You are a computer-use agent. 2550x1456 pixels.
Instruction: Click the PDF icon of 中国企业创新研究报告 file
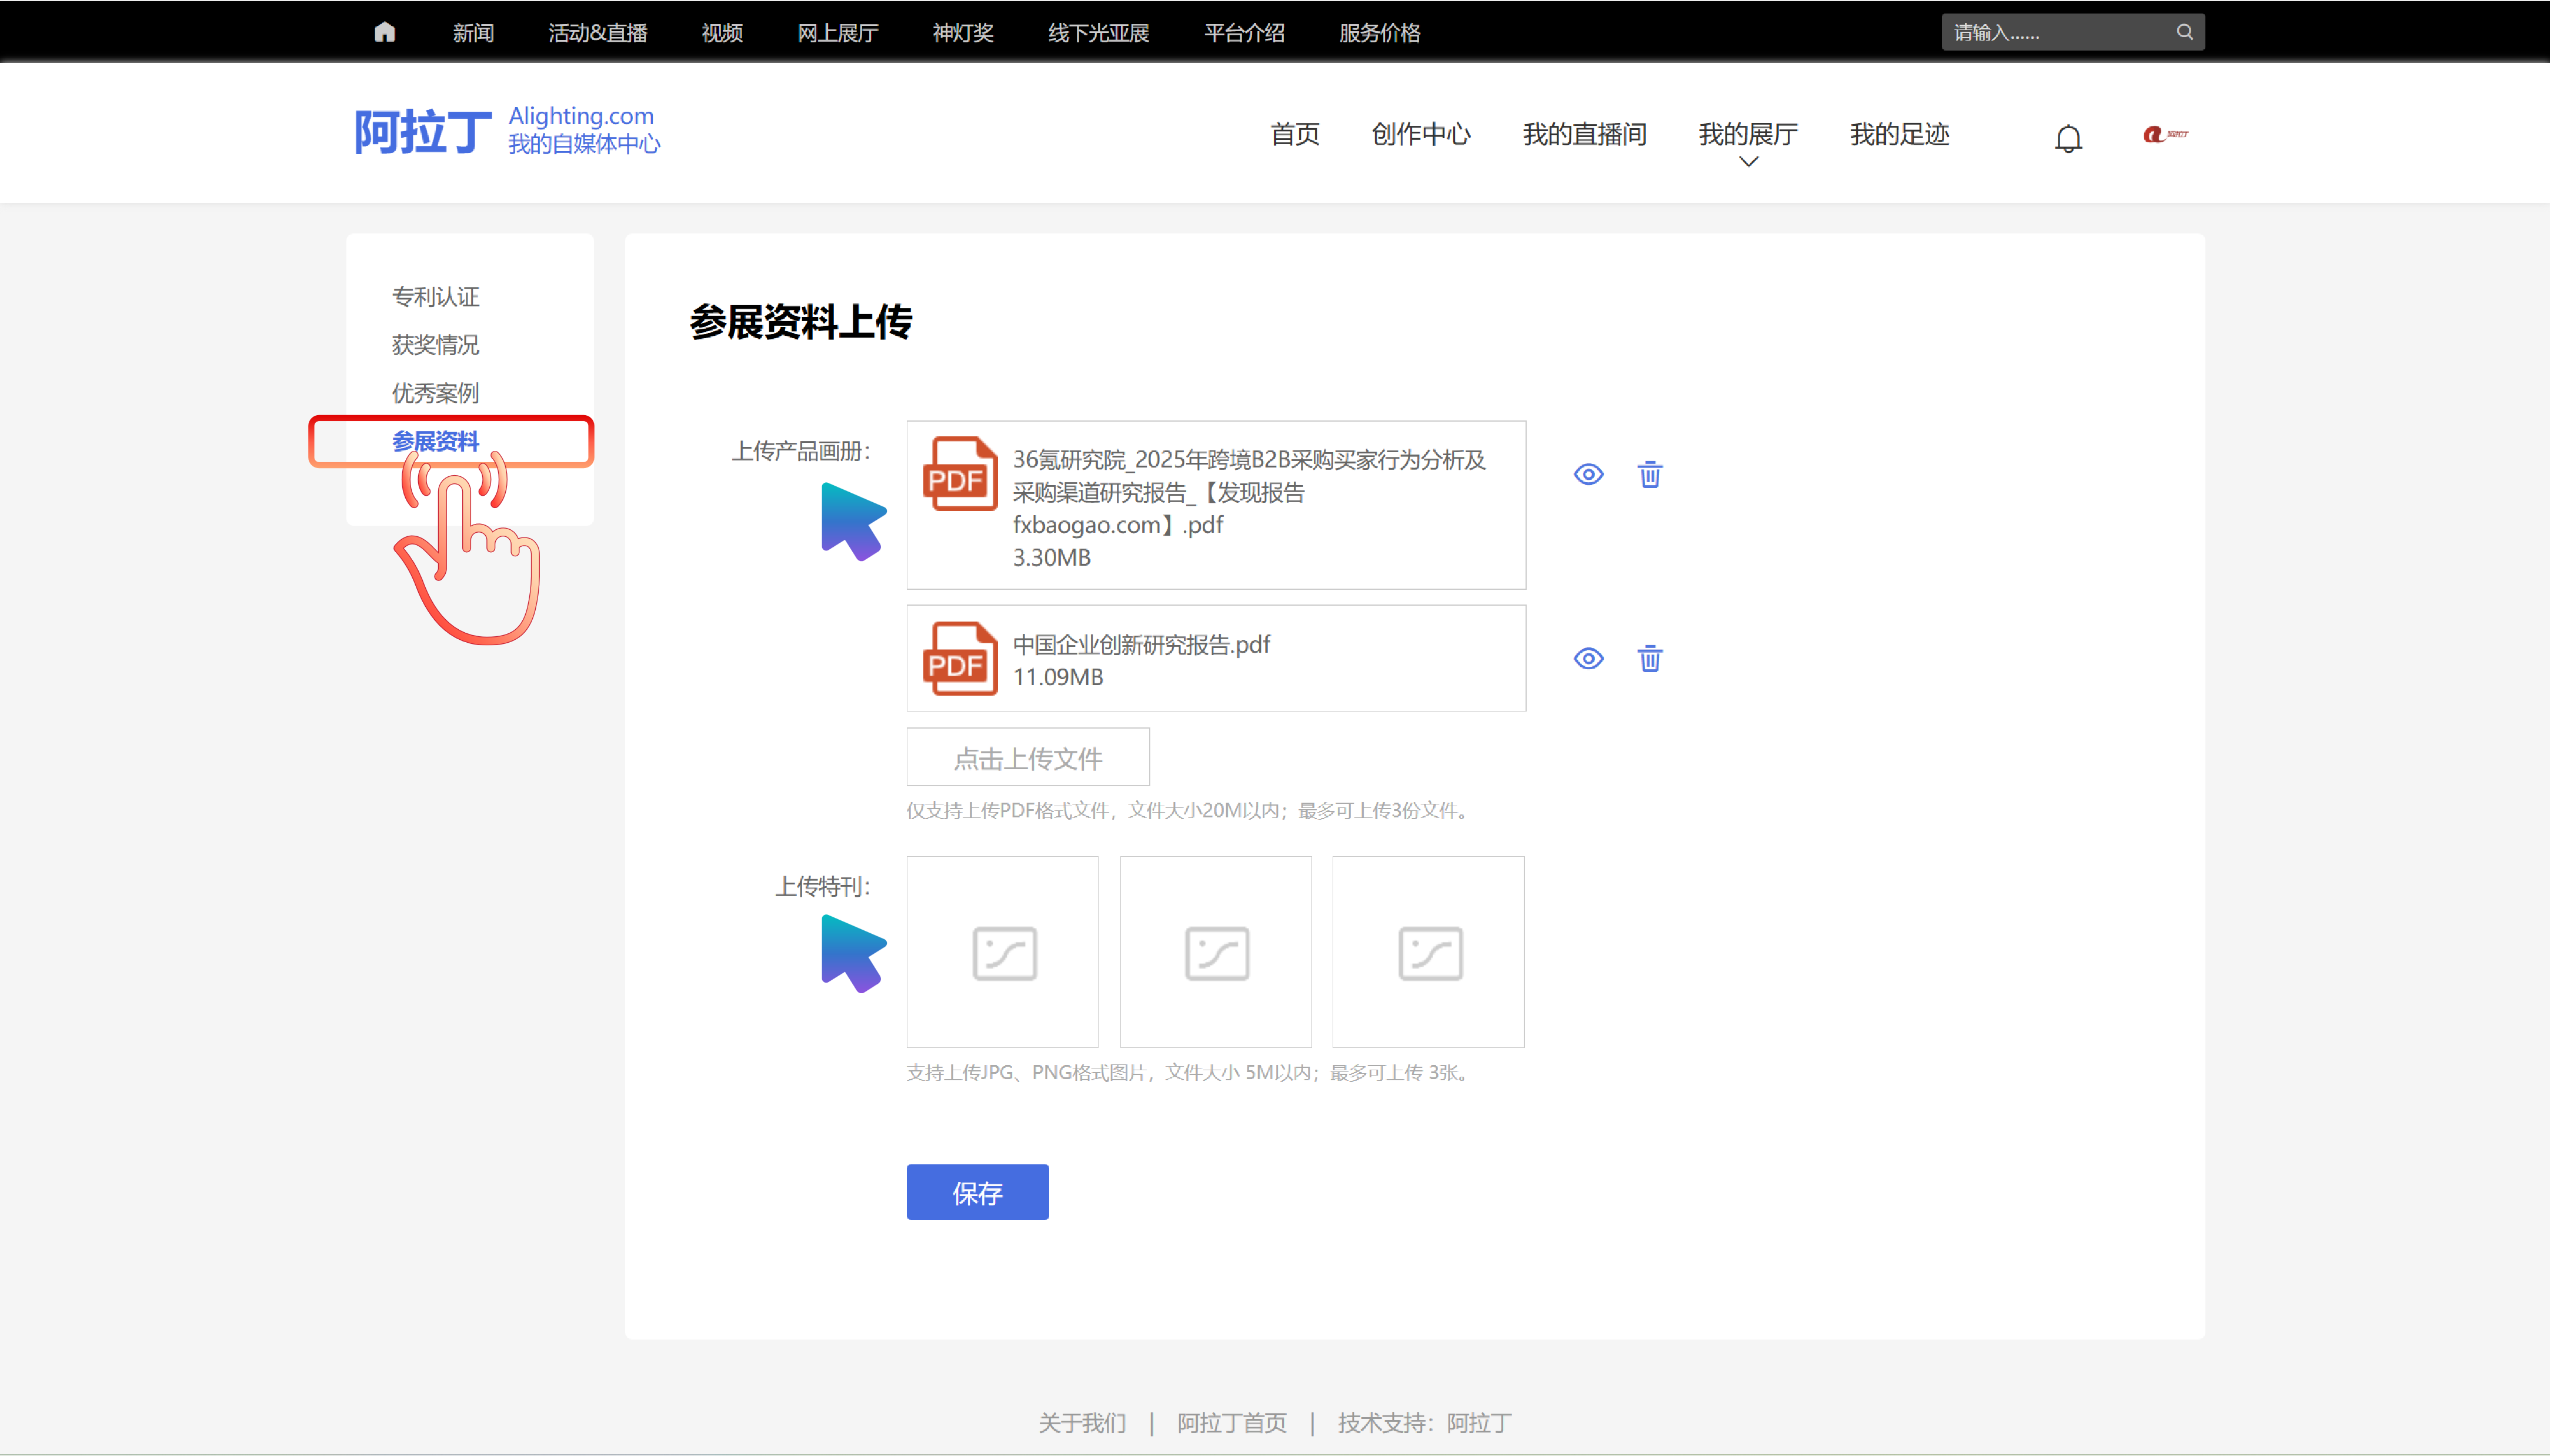coord(960,658)
